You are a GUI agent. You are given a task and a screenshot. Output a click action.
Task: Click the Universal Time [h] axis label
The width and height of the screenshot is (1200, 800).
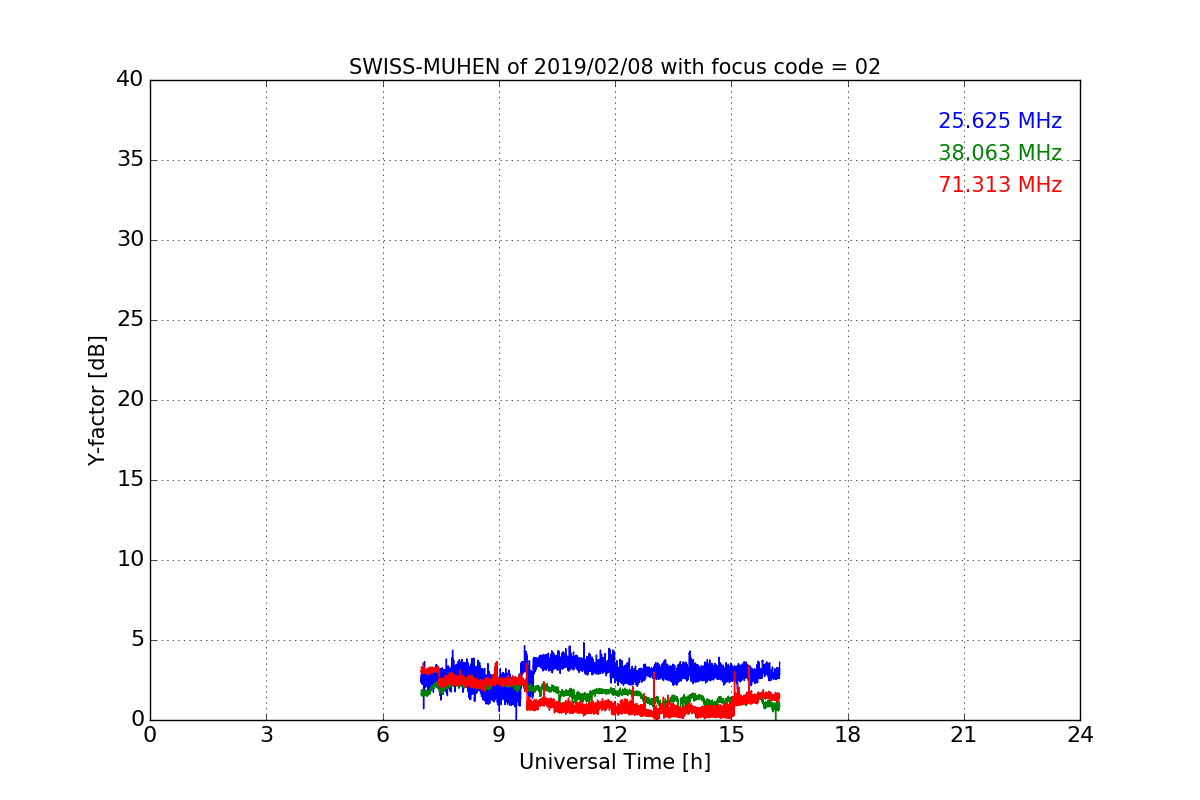(x=614, y=762)
